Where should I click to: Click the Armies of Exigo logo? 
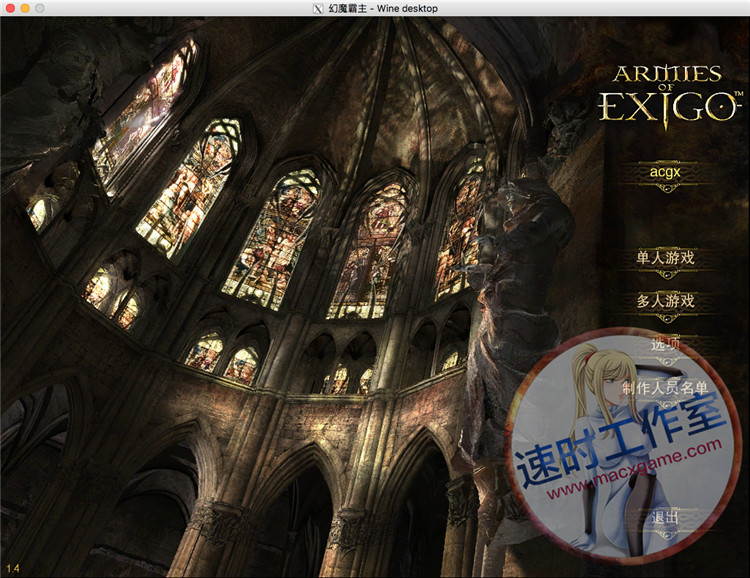(x=670, y=97)
